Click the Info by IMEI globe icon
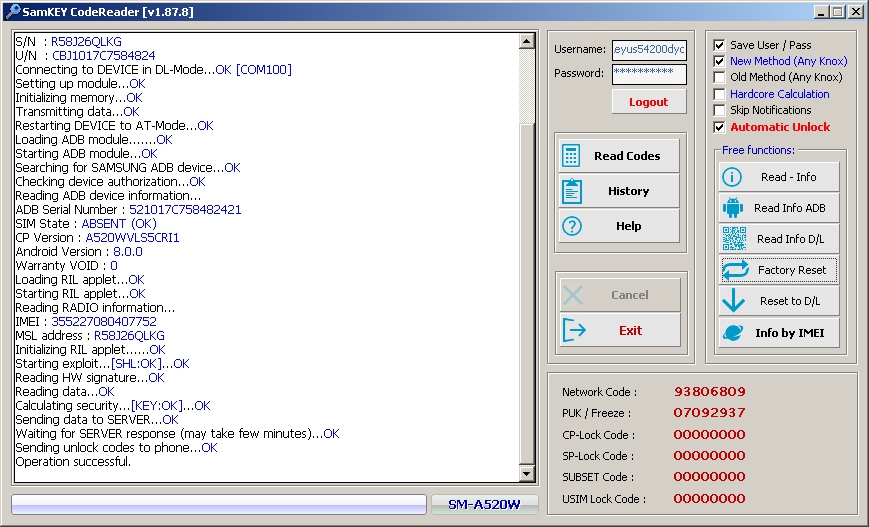 [733, 332]
